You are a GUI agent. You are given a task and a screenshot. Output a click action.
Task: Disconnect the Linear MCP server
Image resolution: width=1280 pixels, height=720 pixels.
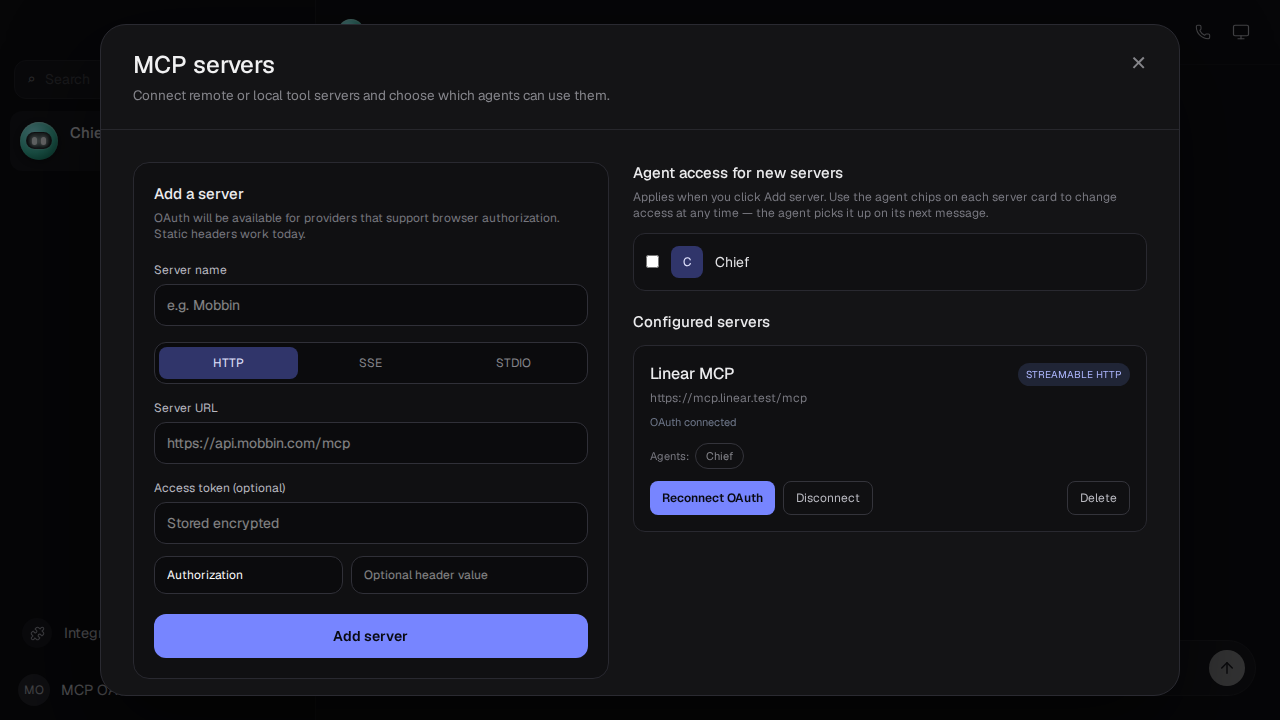828,498
